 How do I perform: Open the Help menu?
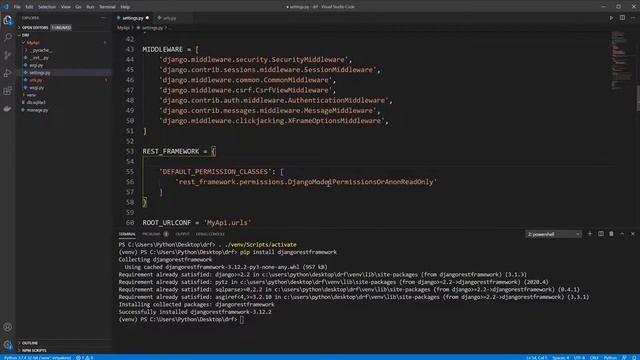point(125,7)
